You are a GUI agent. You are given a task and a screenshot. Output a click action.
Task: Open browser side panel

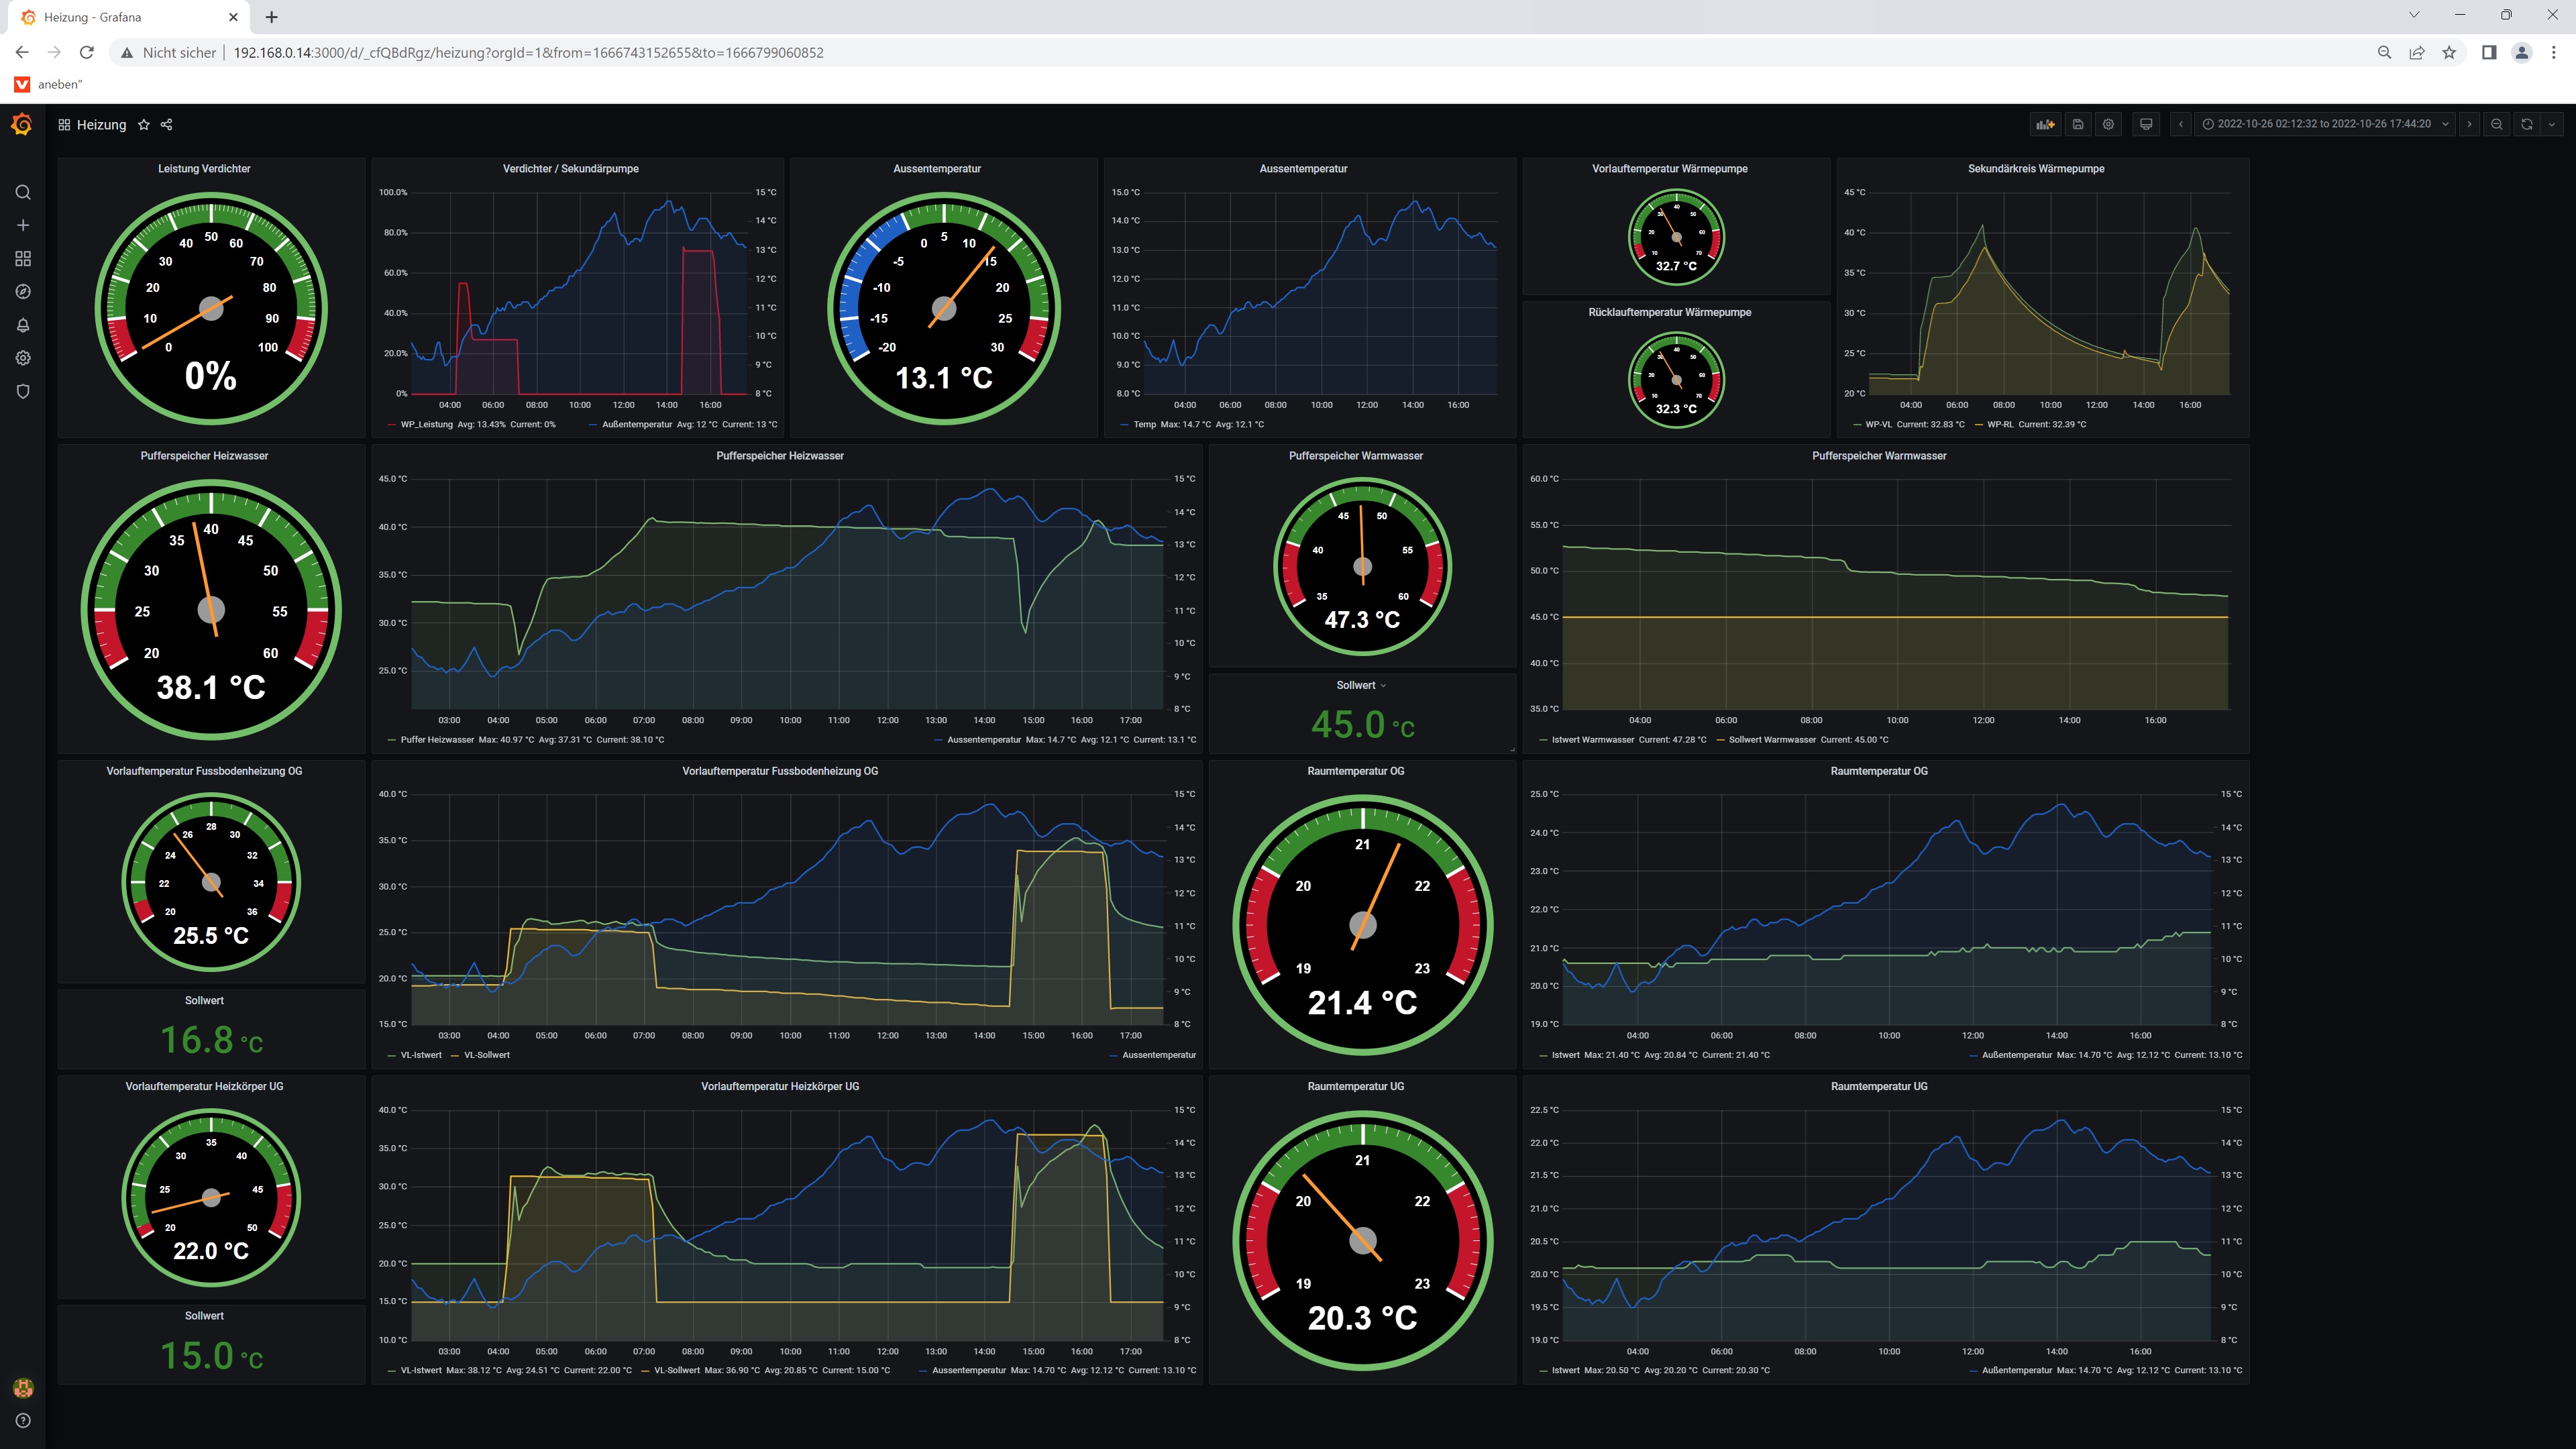[2489, 52]
